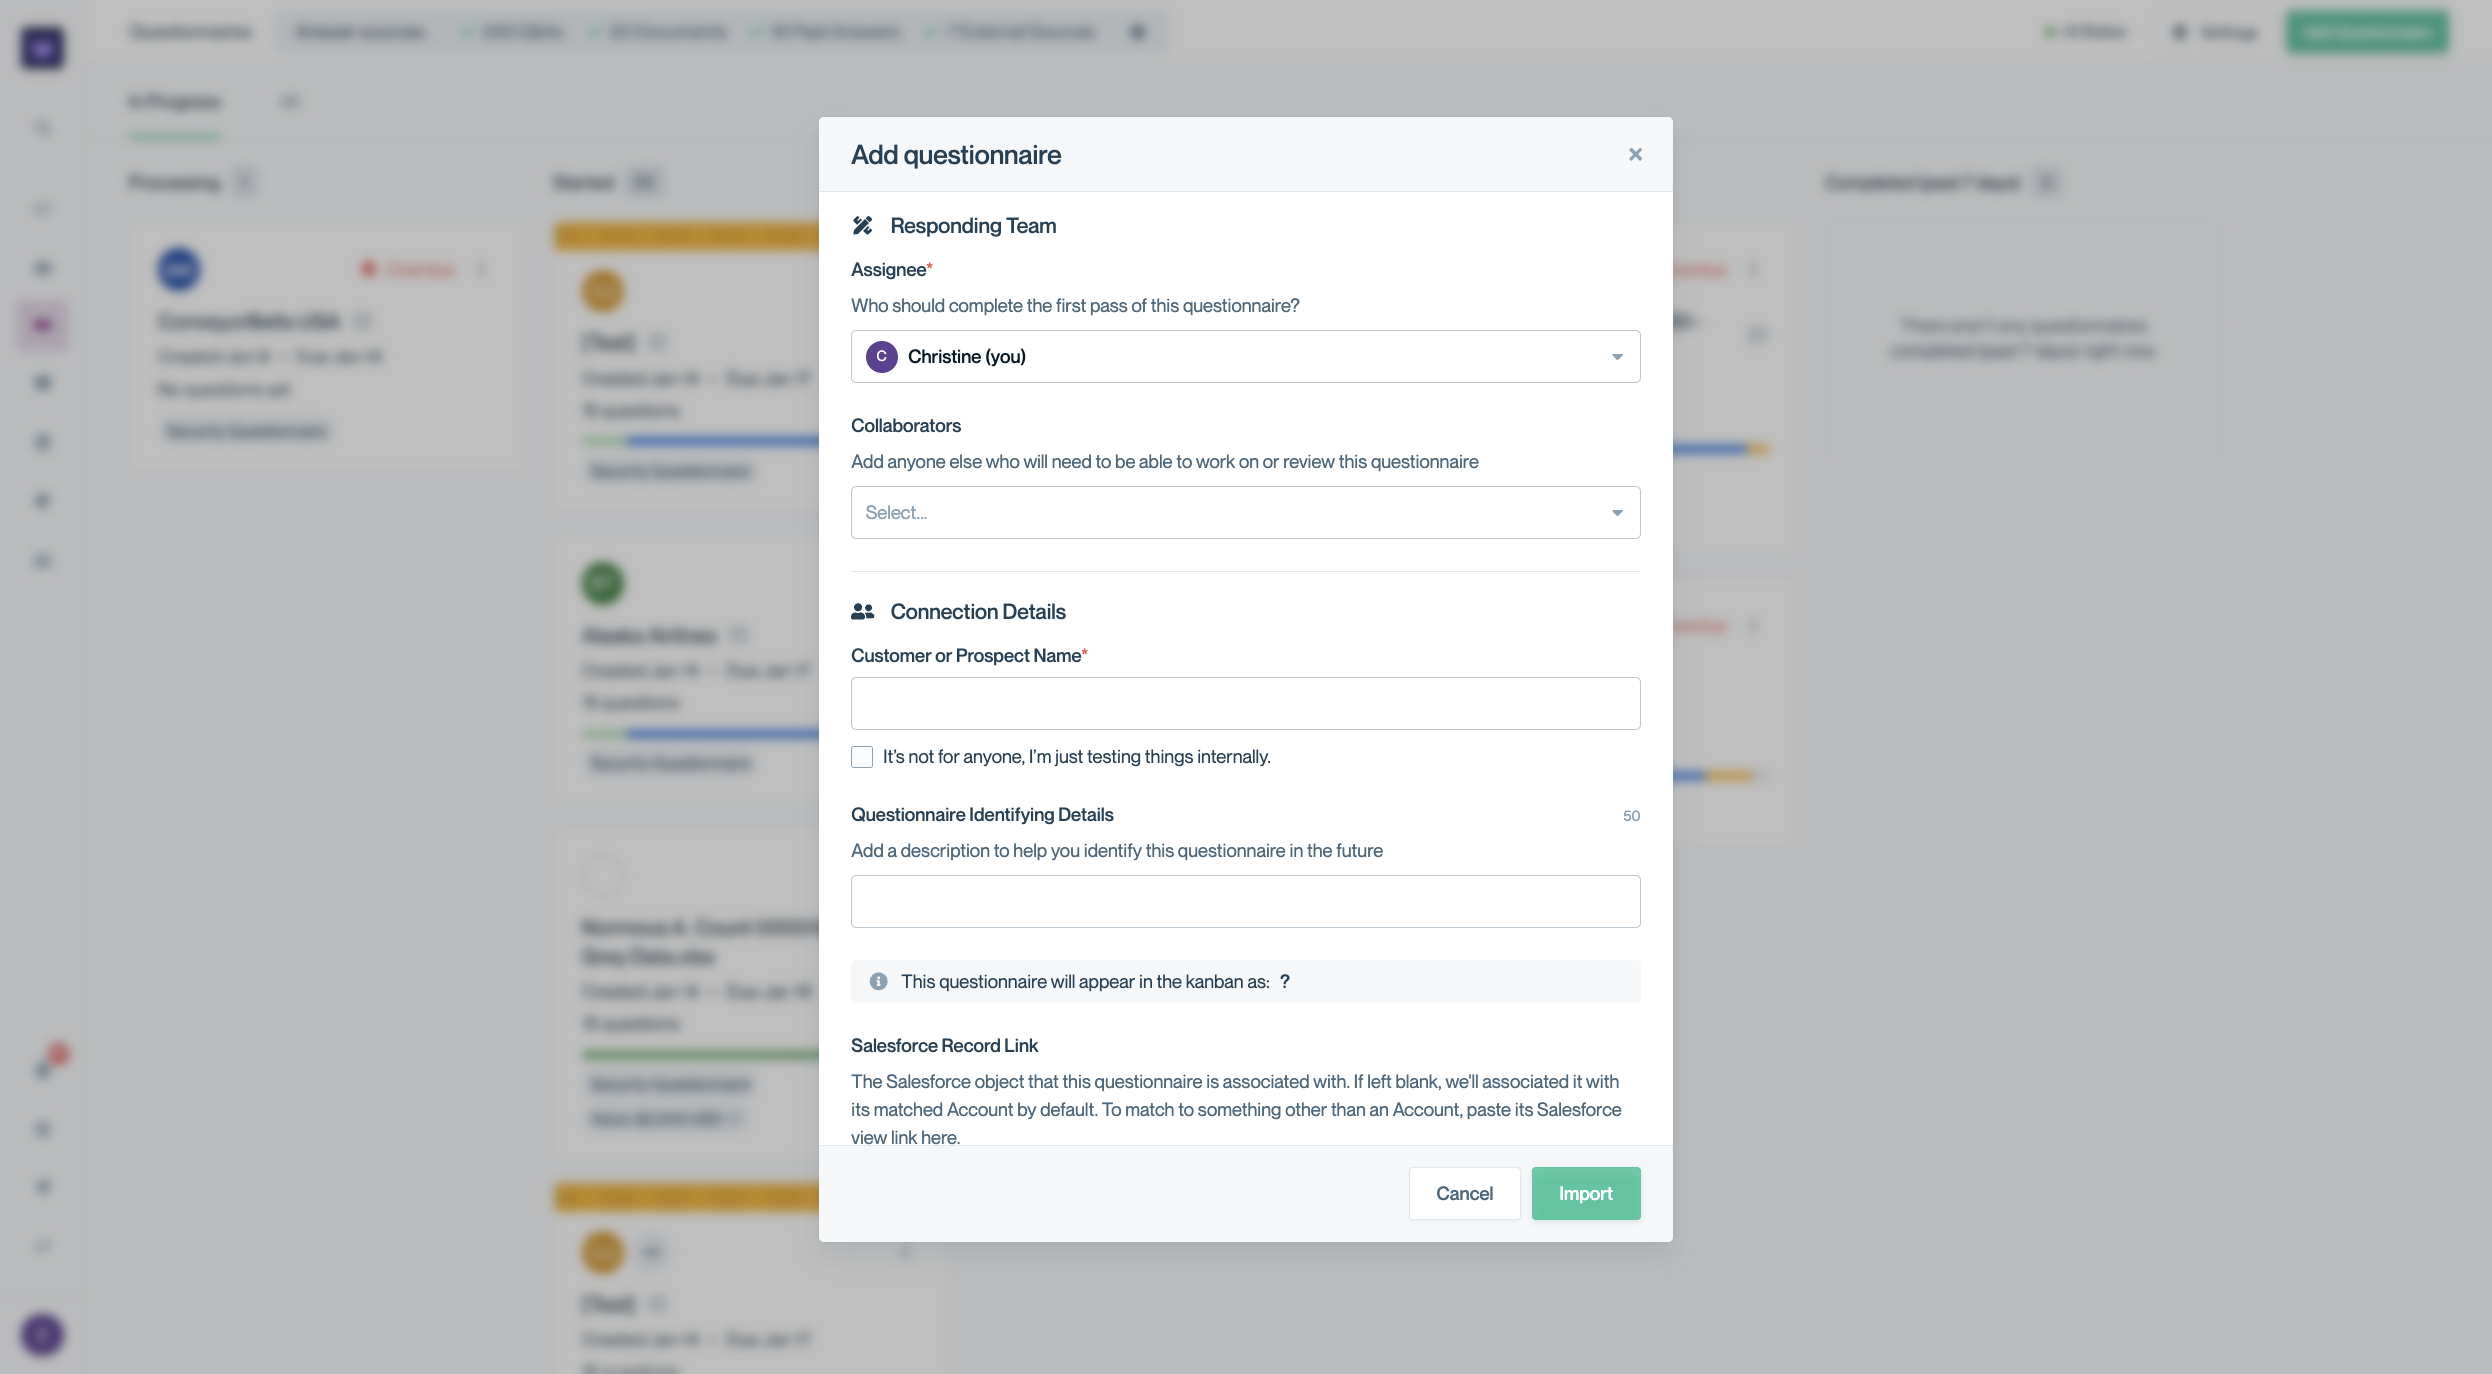Click the blurred Settings gear icon
The image size is (2492, 1374).
[x=2180, y=32]
